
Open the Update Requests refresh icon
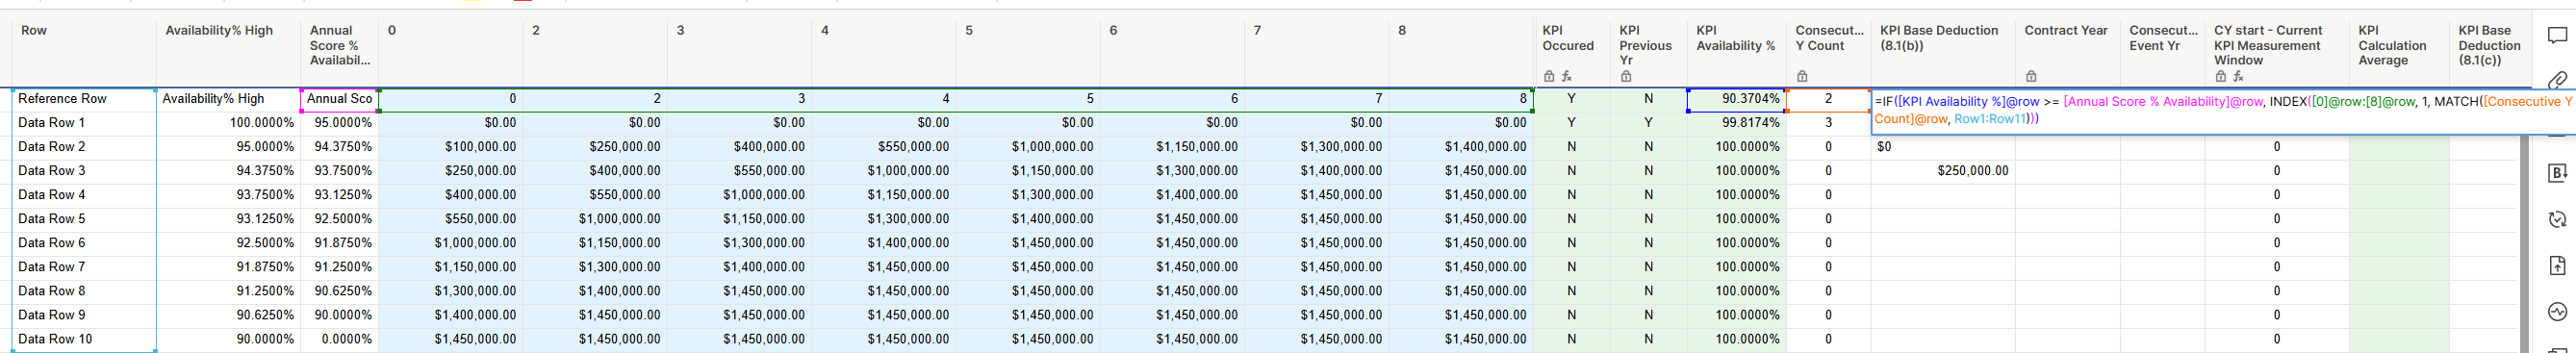pos(2556,219)
